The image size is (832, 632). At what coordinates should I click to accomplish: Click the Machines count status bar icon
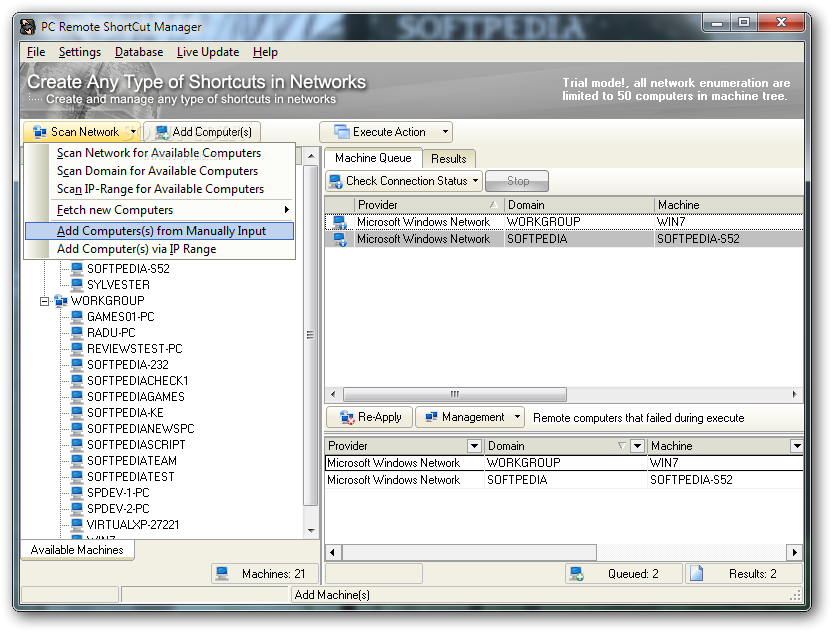coord(222,574)
